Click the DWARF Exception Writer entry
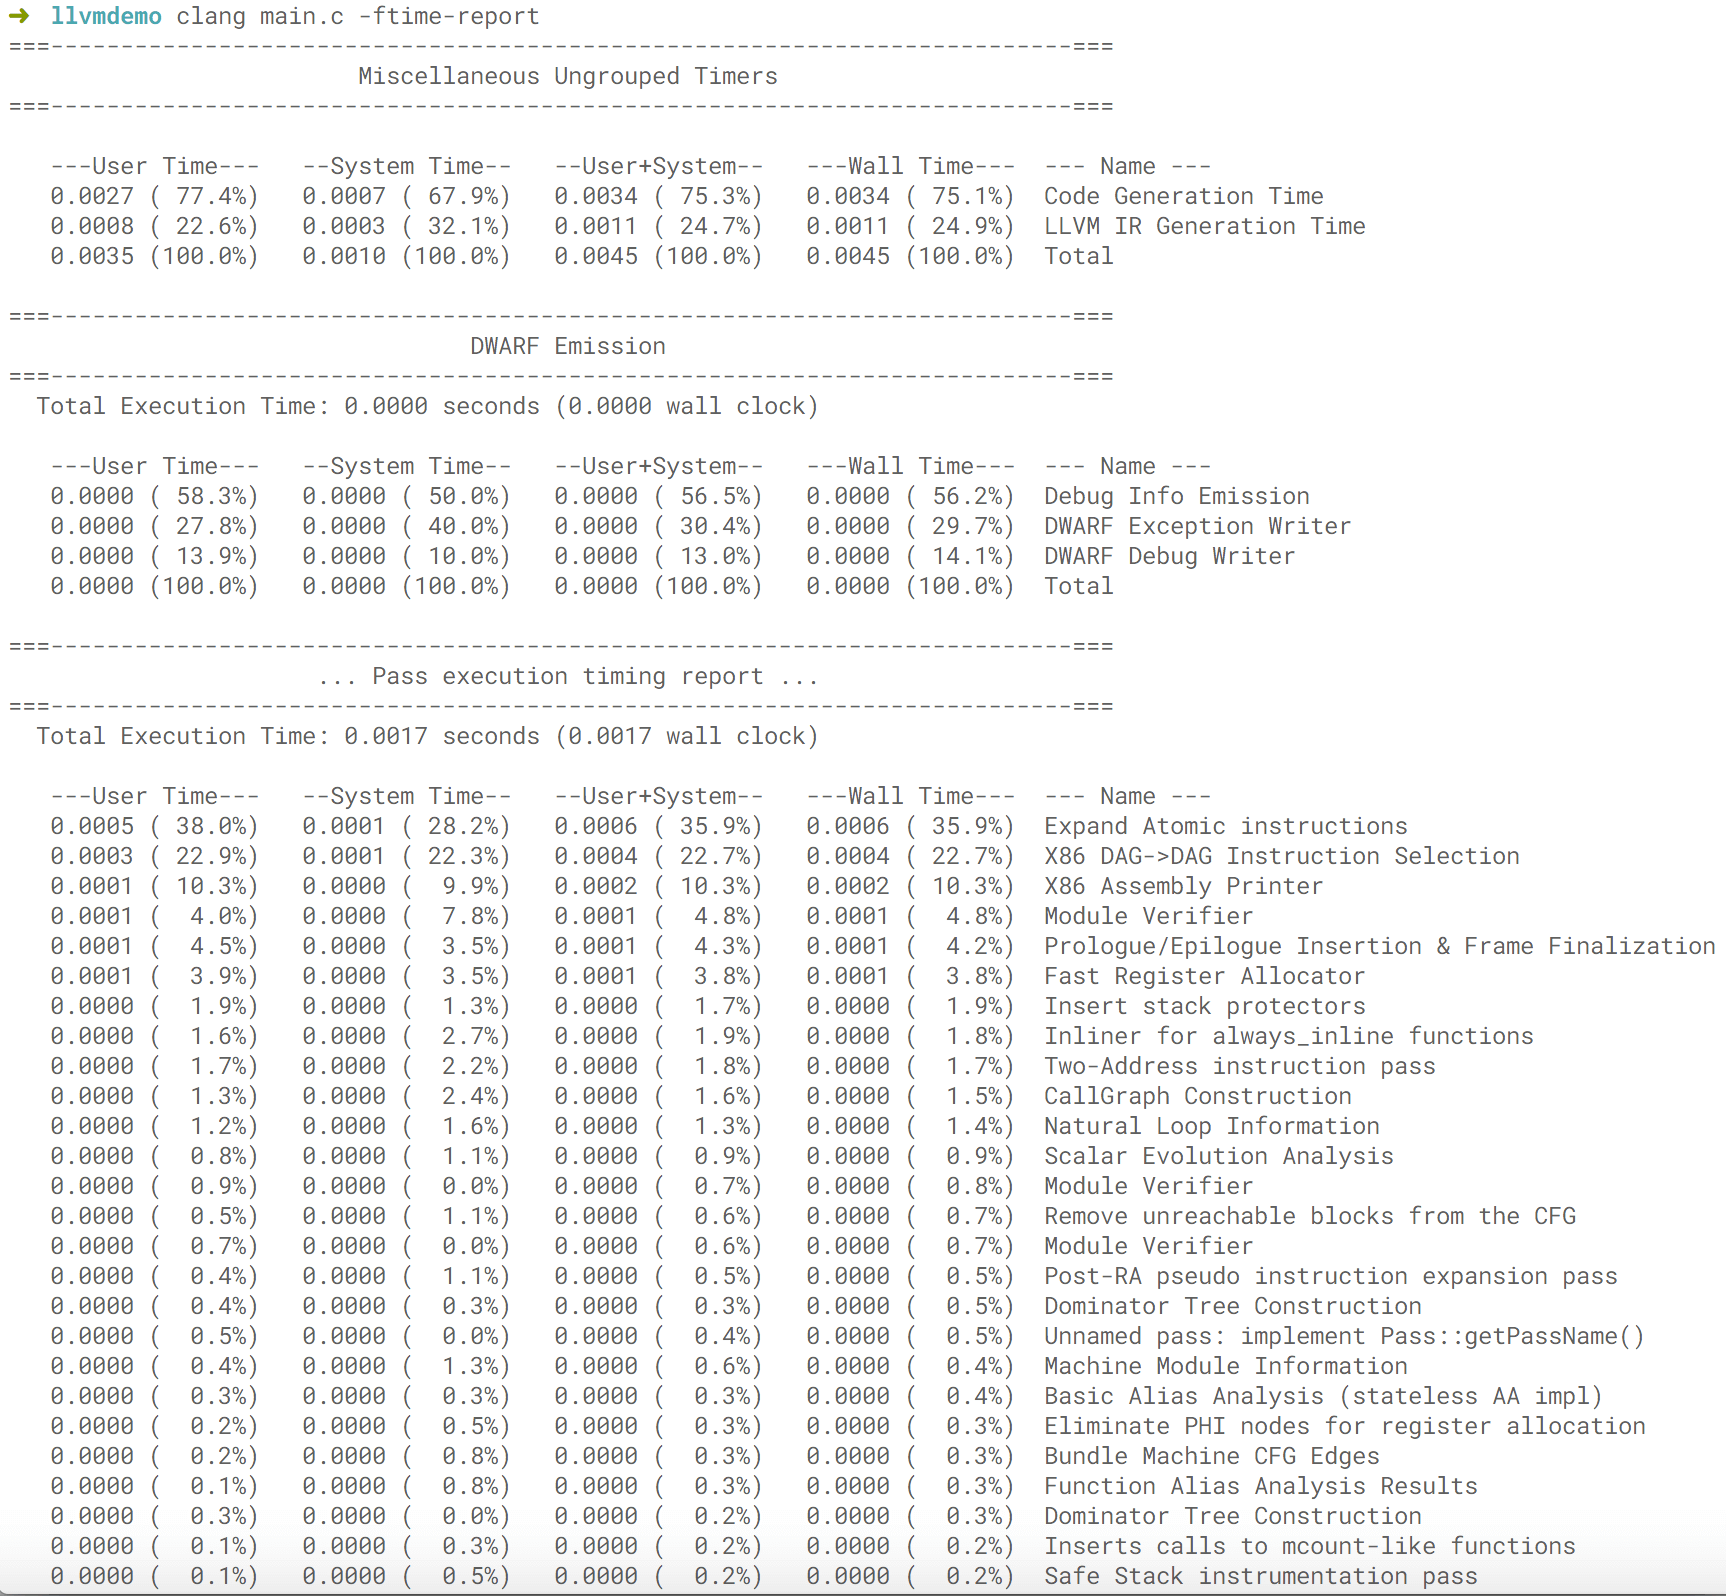Viewport: 1726px width, 1596px height. tap(1197, 526)
